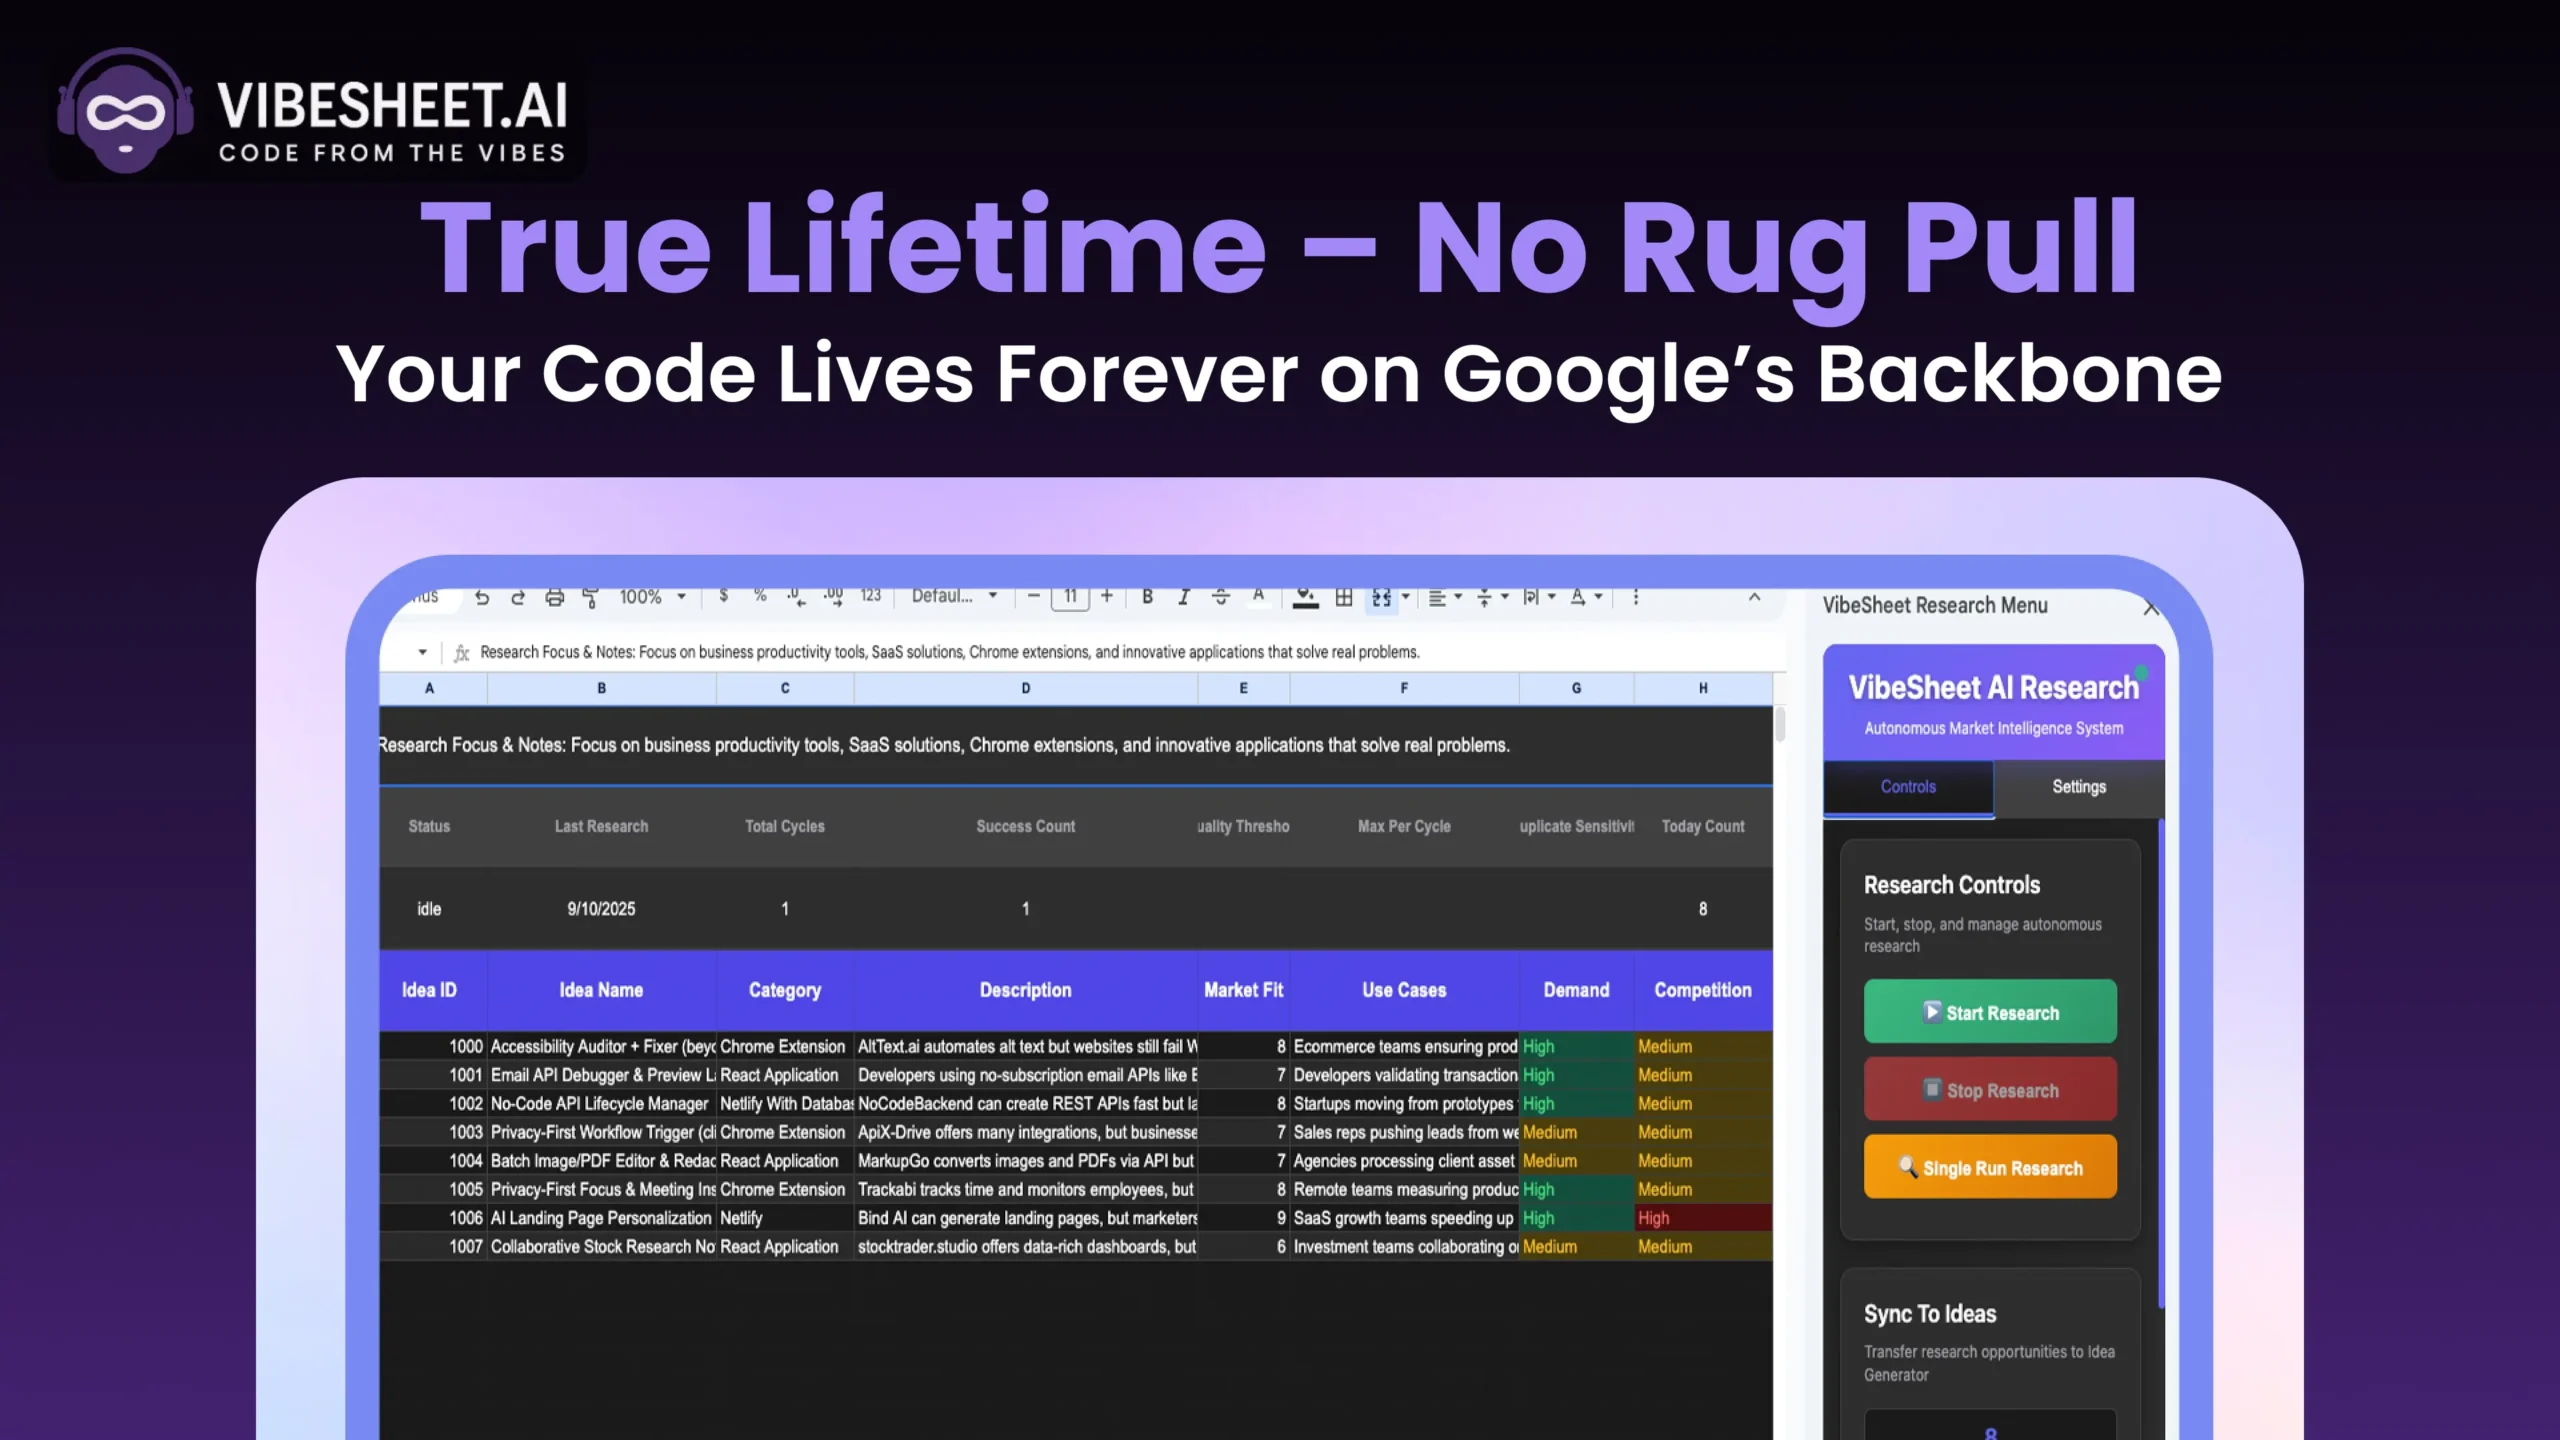Viewport: 2560px width, 1440px height.
Task: Open the borders tool
Action: [x=1344, y=597]
